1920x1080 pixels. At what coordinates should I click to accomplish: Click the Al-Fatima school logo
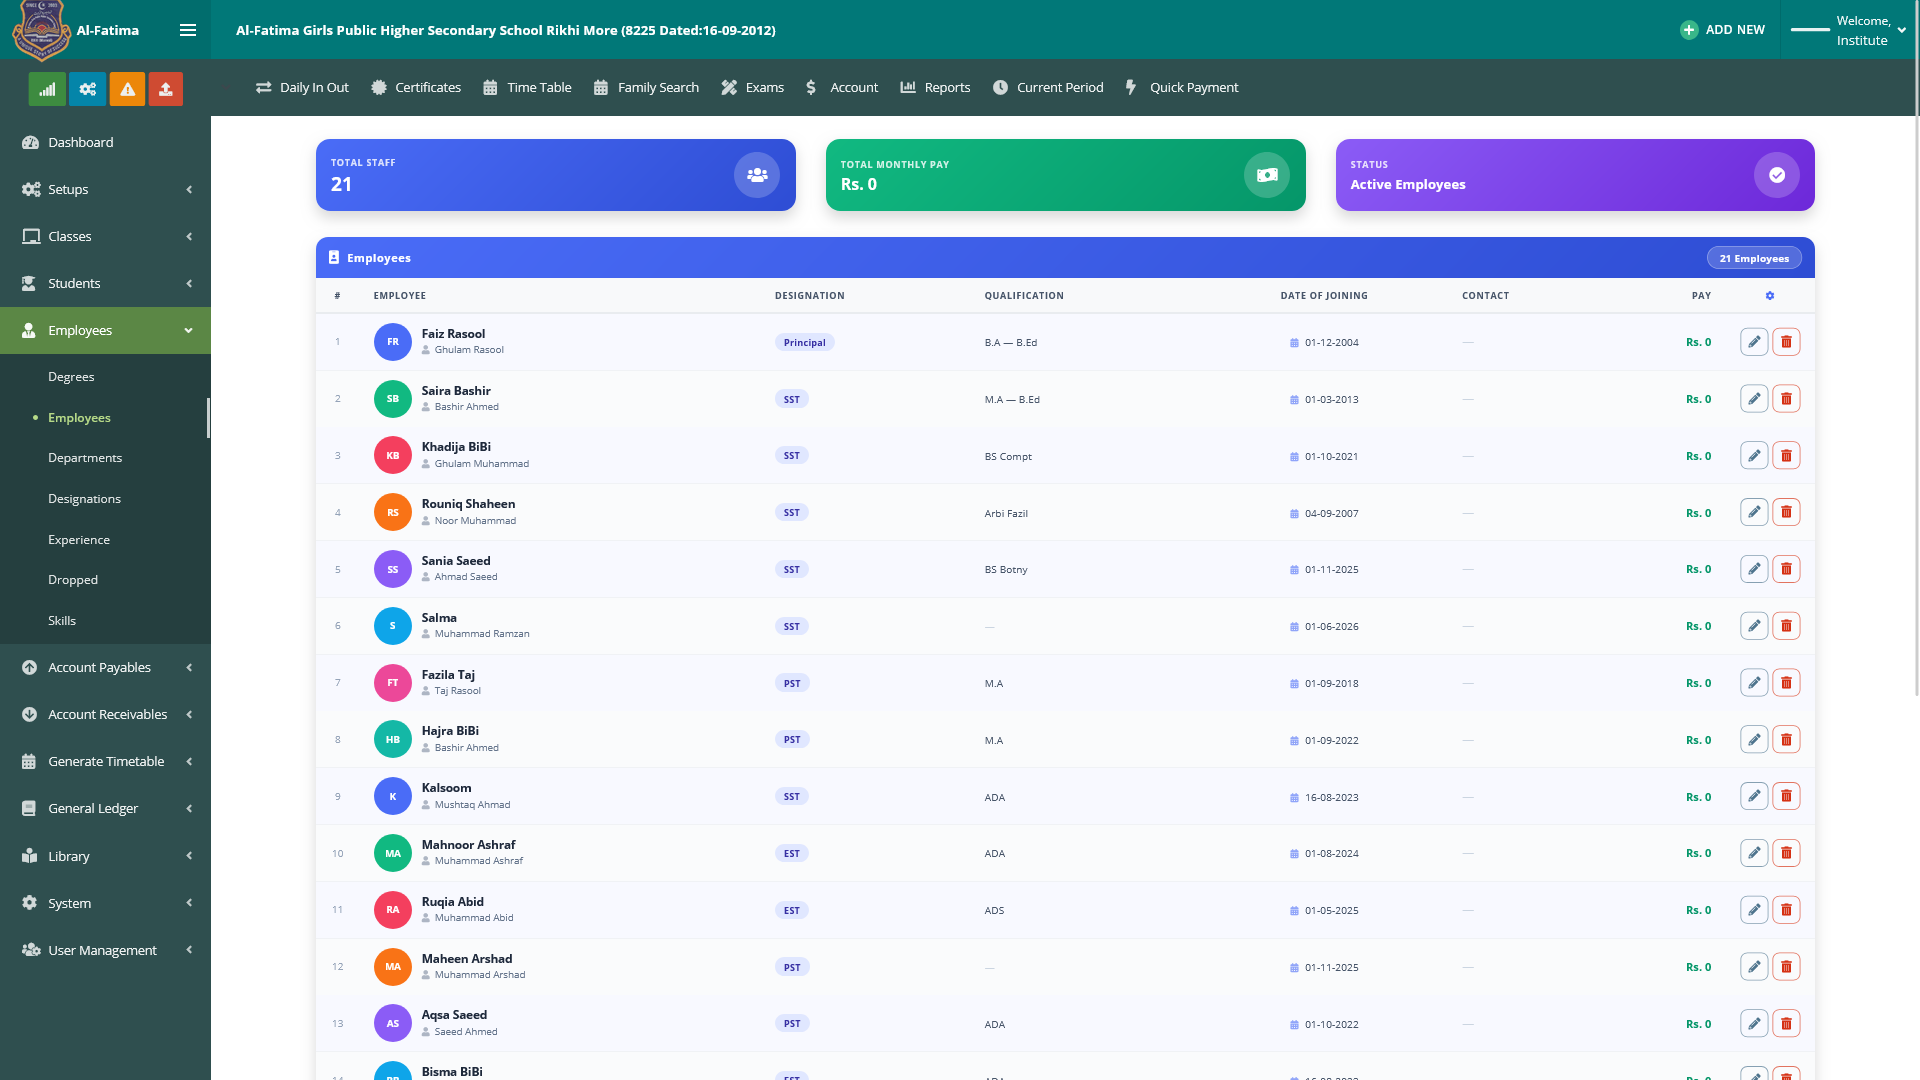pos(41,30)
